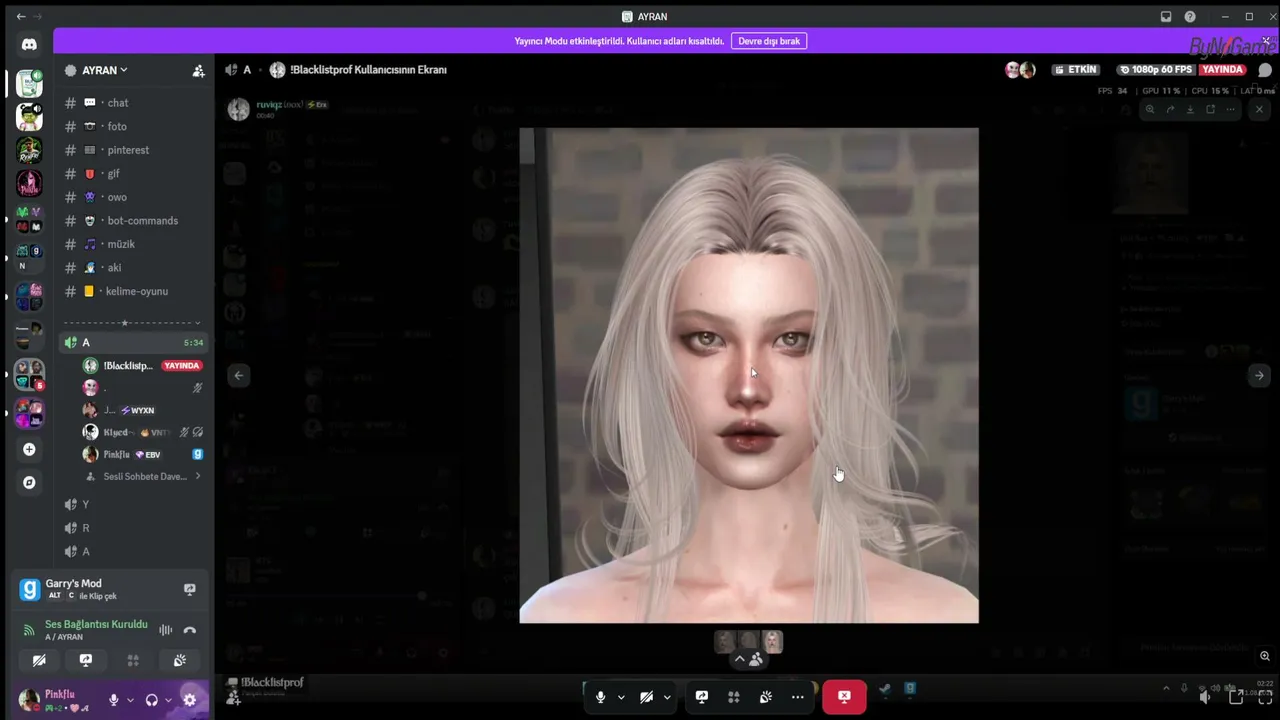This screenshot has width=1280, height=720.
Task: Open more options in call controls
Action: 797,697
